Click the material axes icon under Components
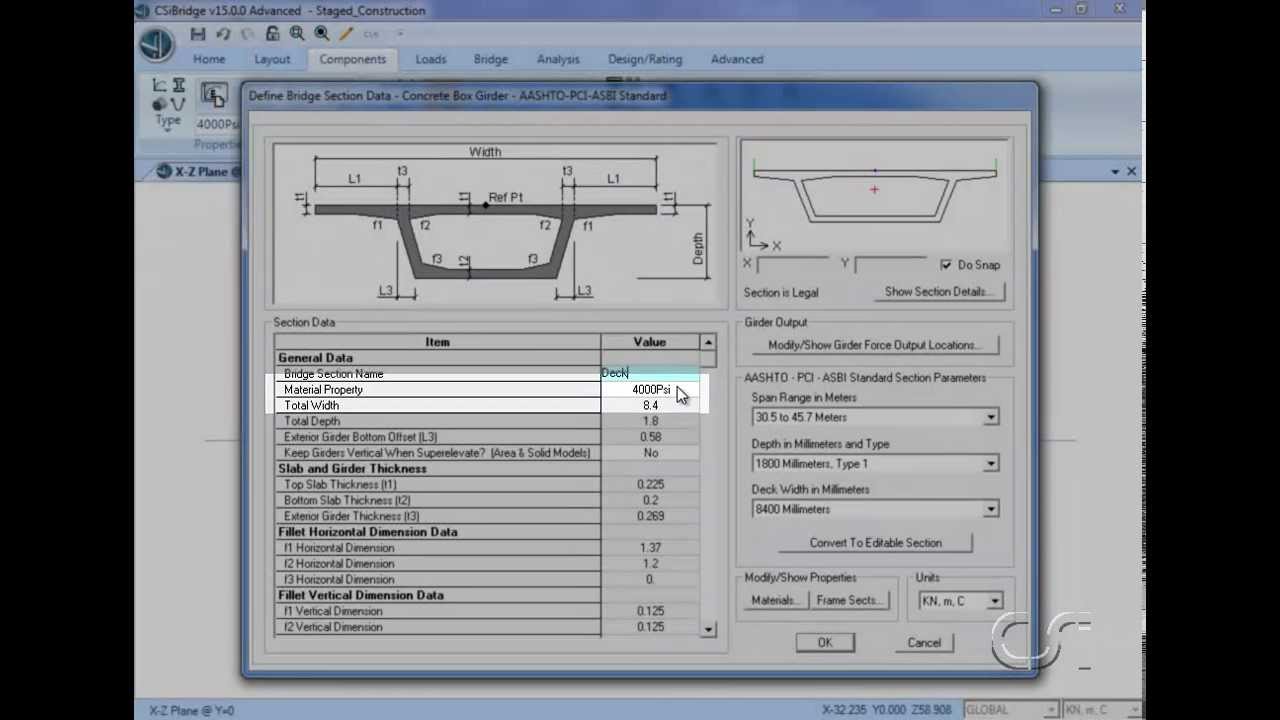This screenshot has height=720, width=1280. pos(160,86)
